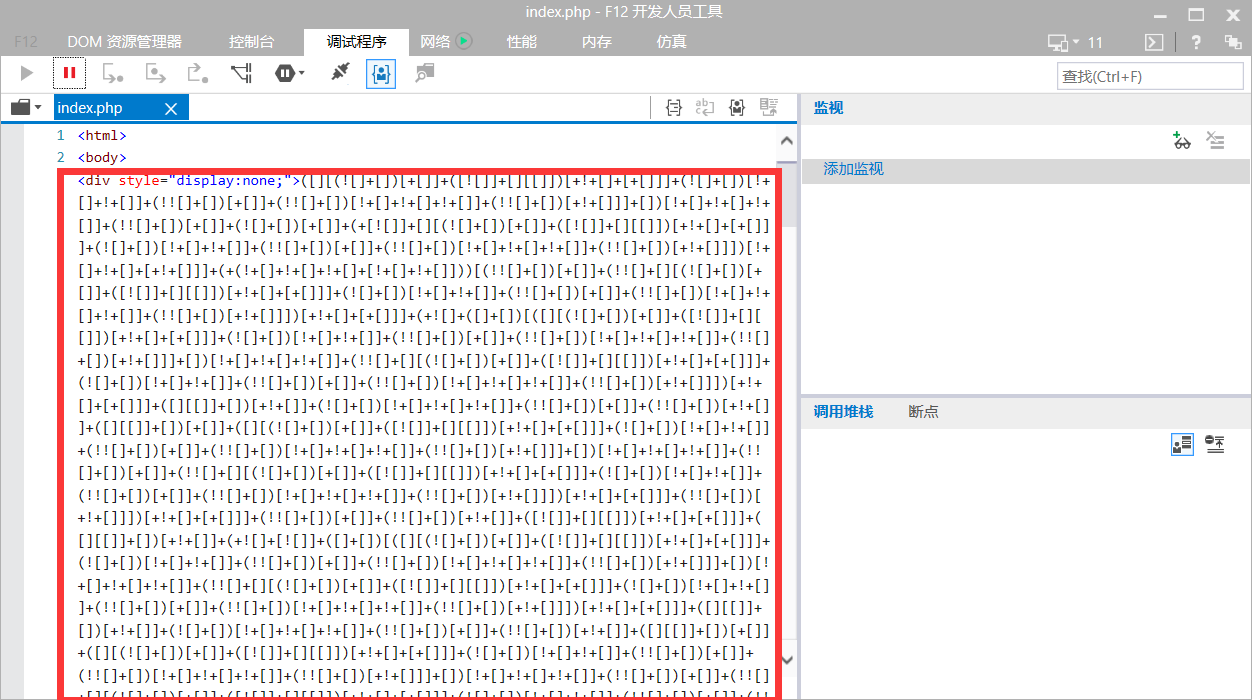Switch to the 控制台 tab
The width and height of the screenshot is (1252, 700).
(251, 42)
